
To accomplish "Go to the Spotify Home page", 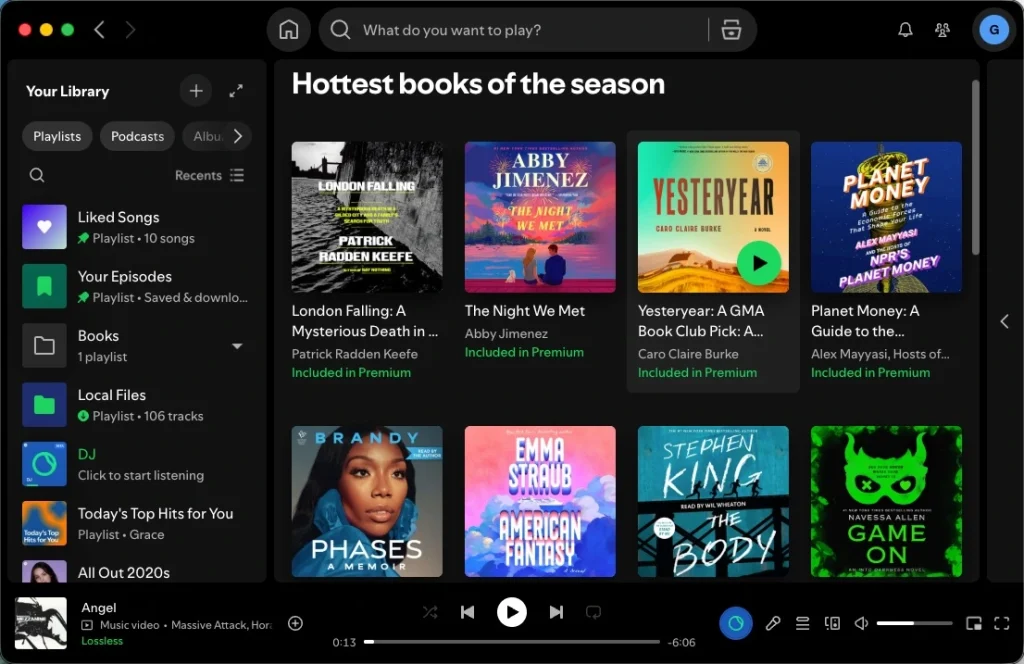I will pos(288,30).
